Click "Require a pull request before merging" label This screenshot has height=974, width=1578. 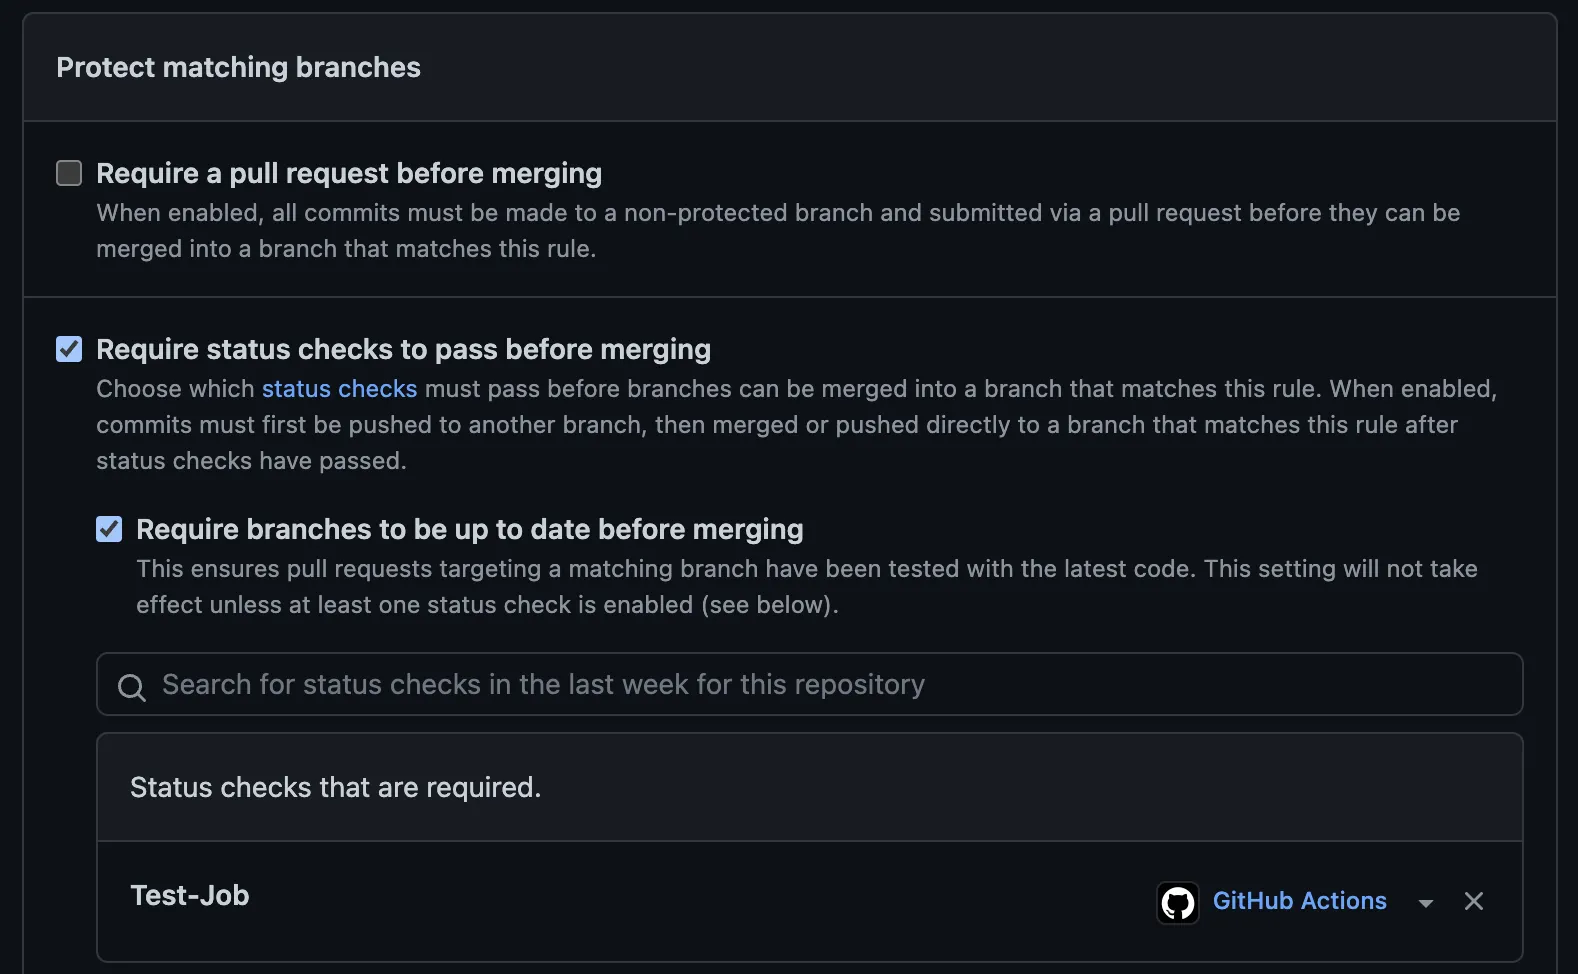(349, 173)
